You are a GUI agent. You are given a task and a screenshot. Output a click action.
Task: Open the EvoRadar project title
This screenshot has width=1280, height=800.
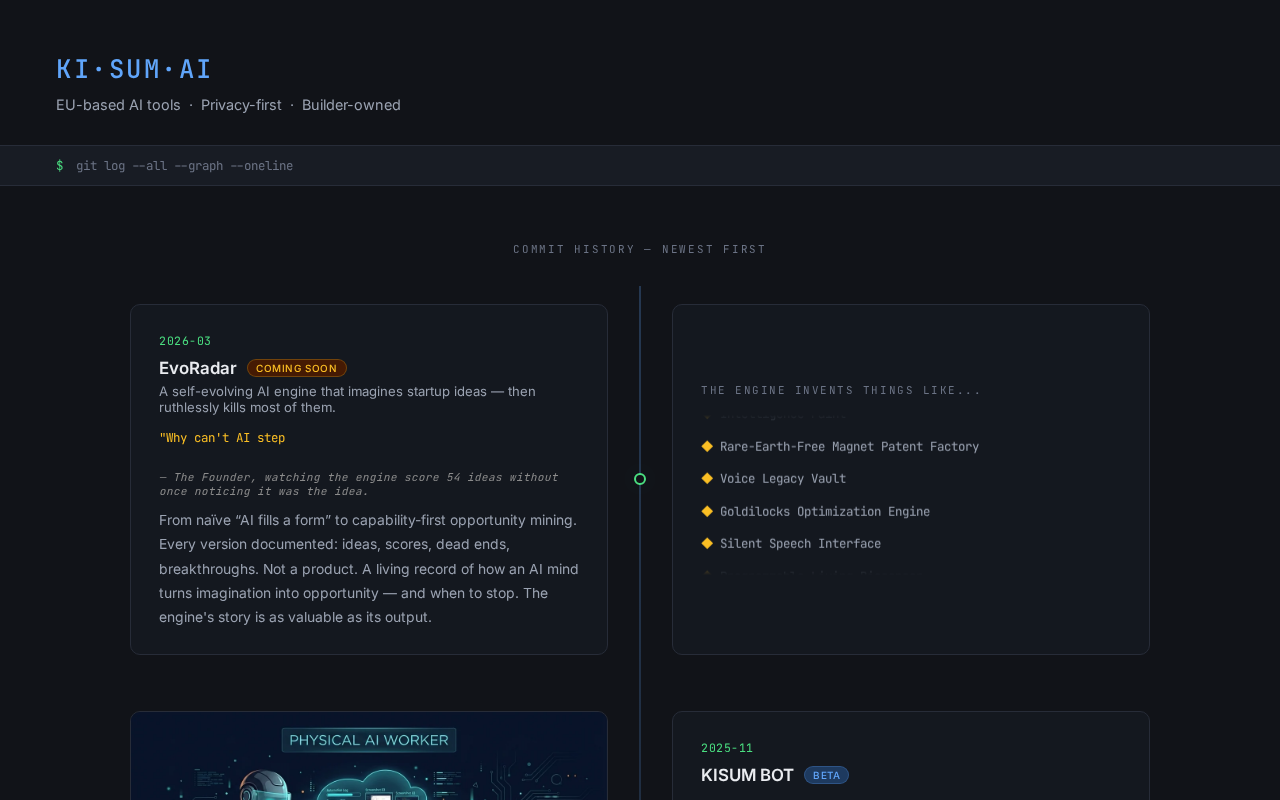coord(198,368)
